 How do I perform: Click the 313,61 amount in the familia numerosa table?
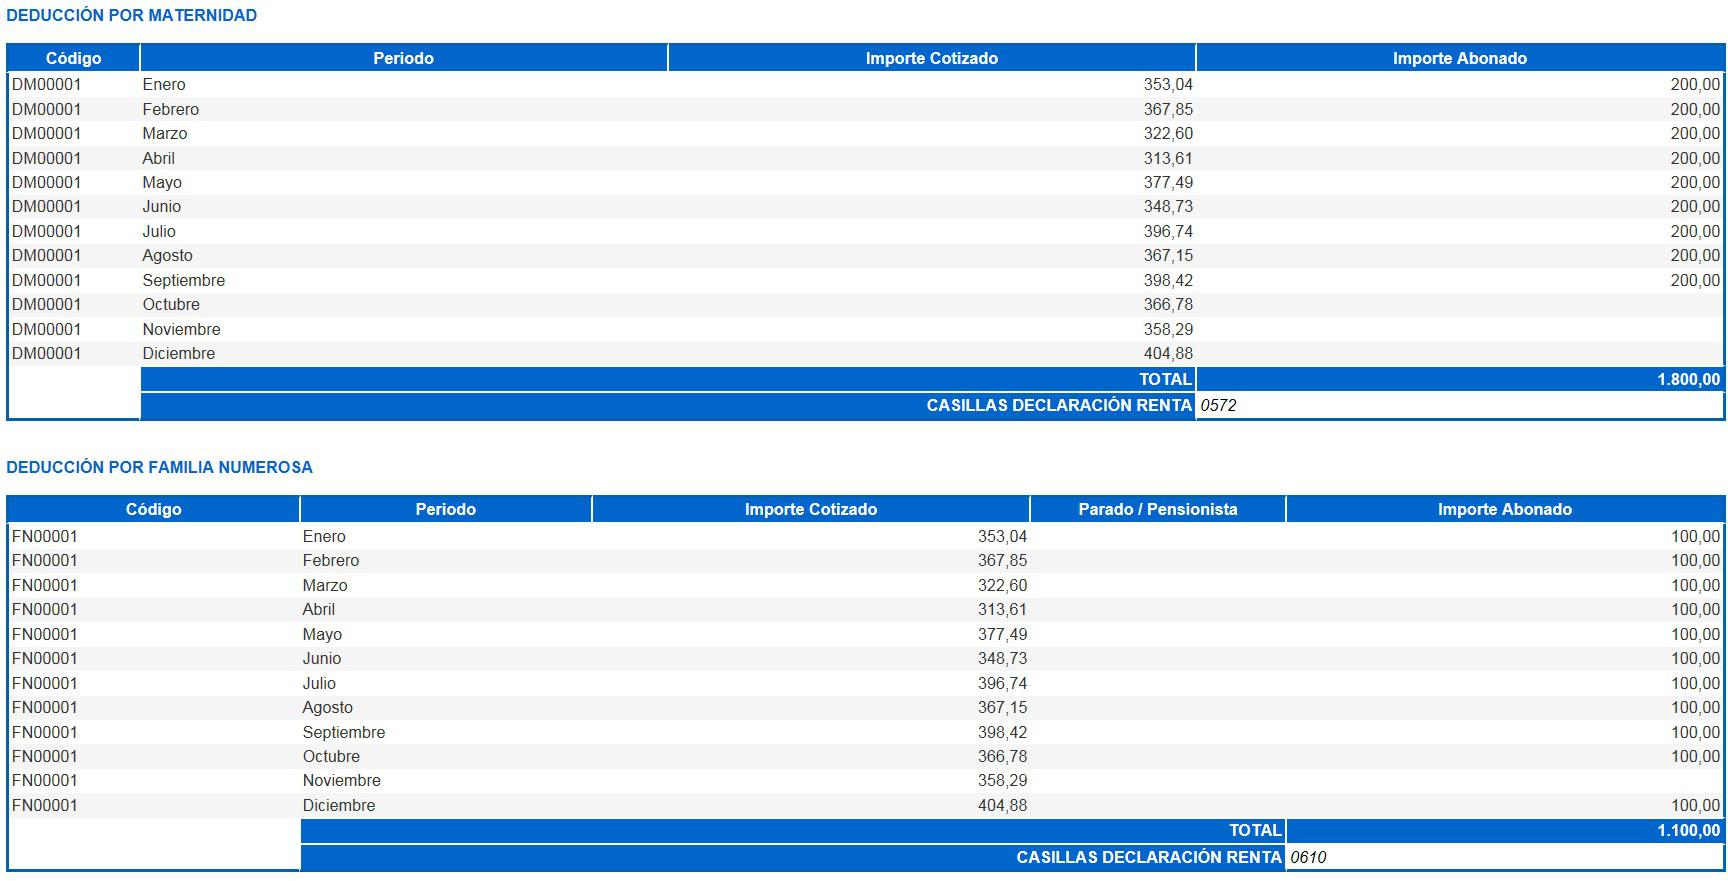1002,609
